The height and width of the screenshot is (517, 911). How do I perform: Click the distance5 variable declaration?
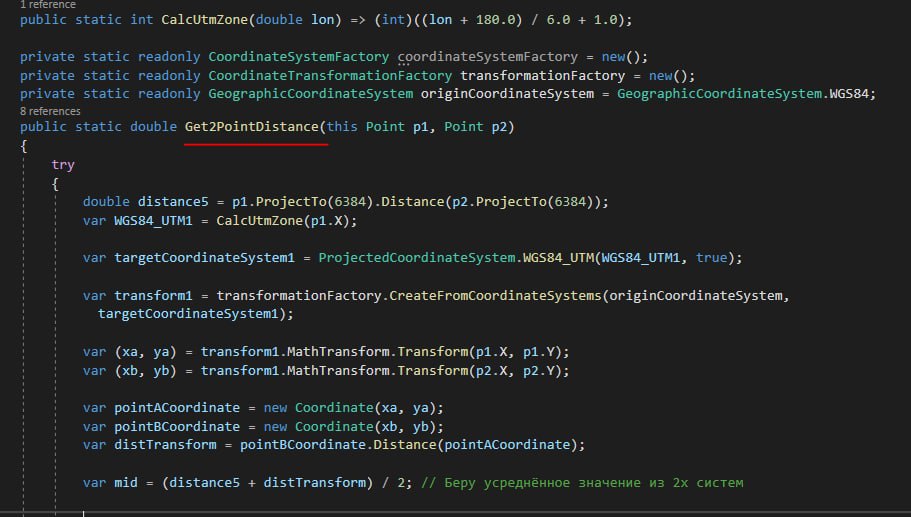[x=173, y=202]
